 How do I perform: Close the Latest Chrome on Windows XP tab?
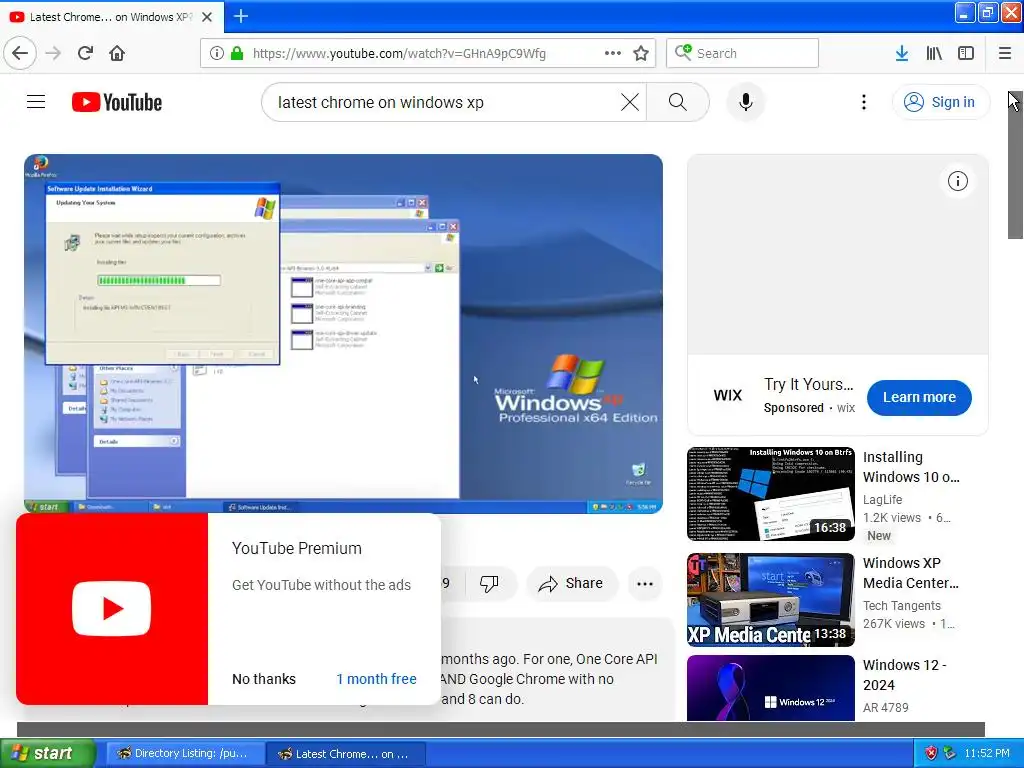(x=207, y=17)
